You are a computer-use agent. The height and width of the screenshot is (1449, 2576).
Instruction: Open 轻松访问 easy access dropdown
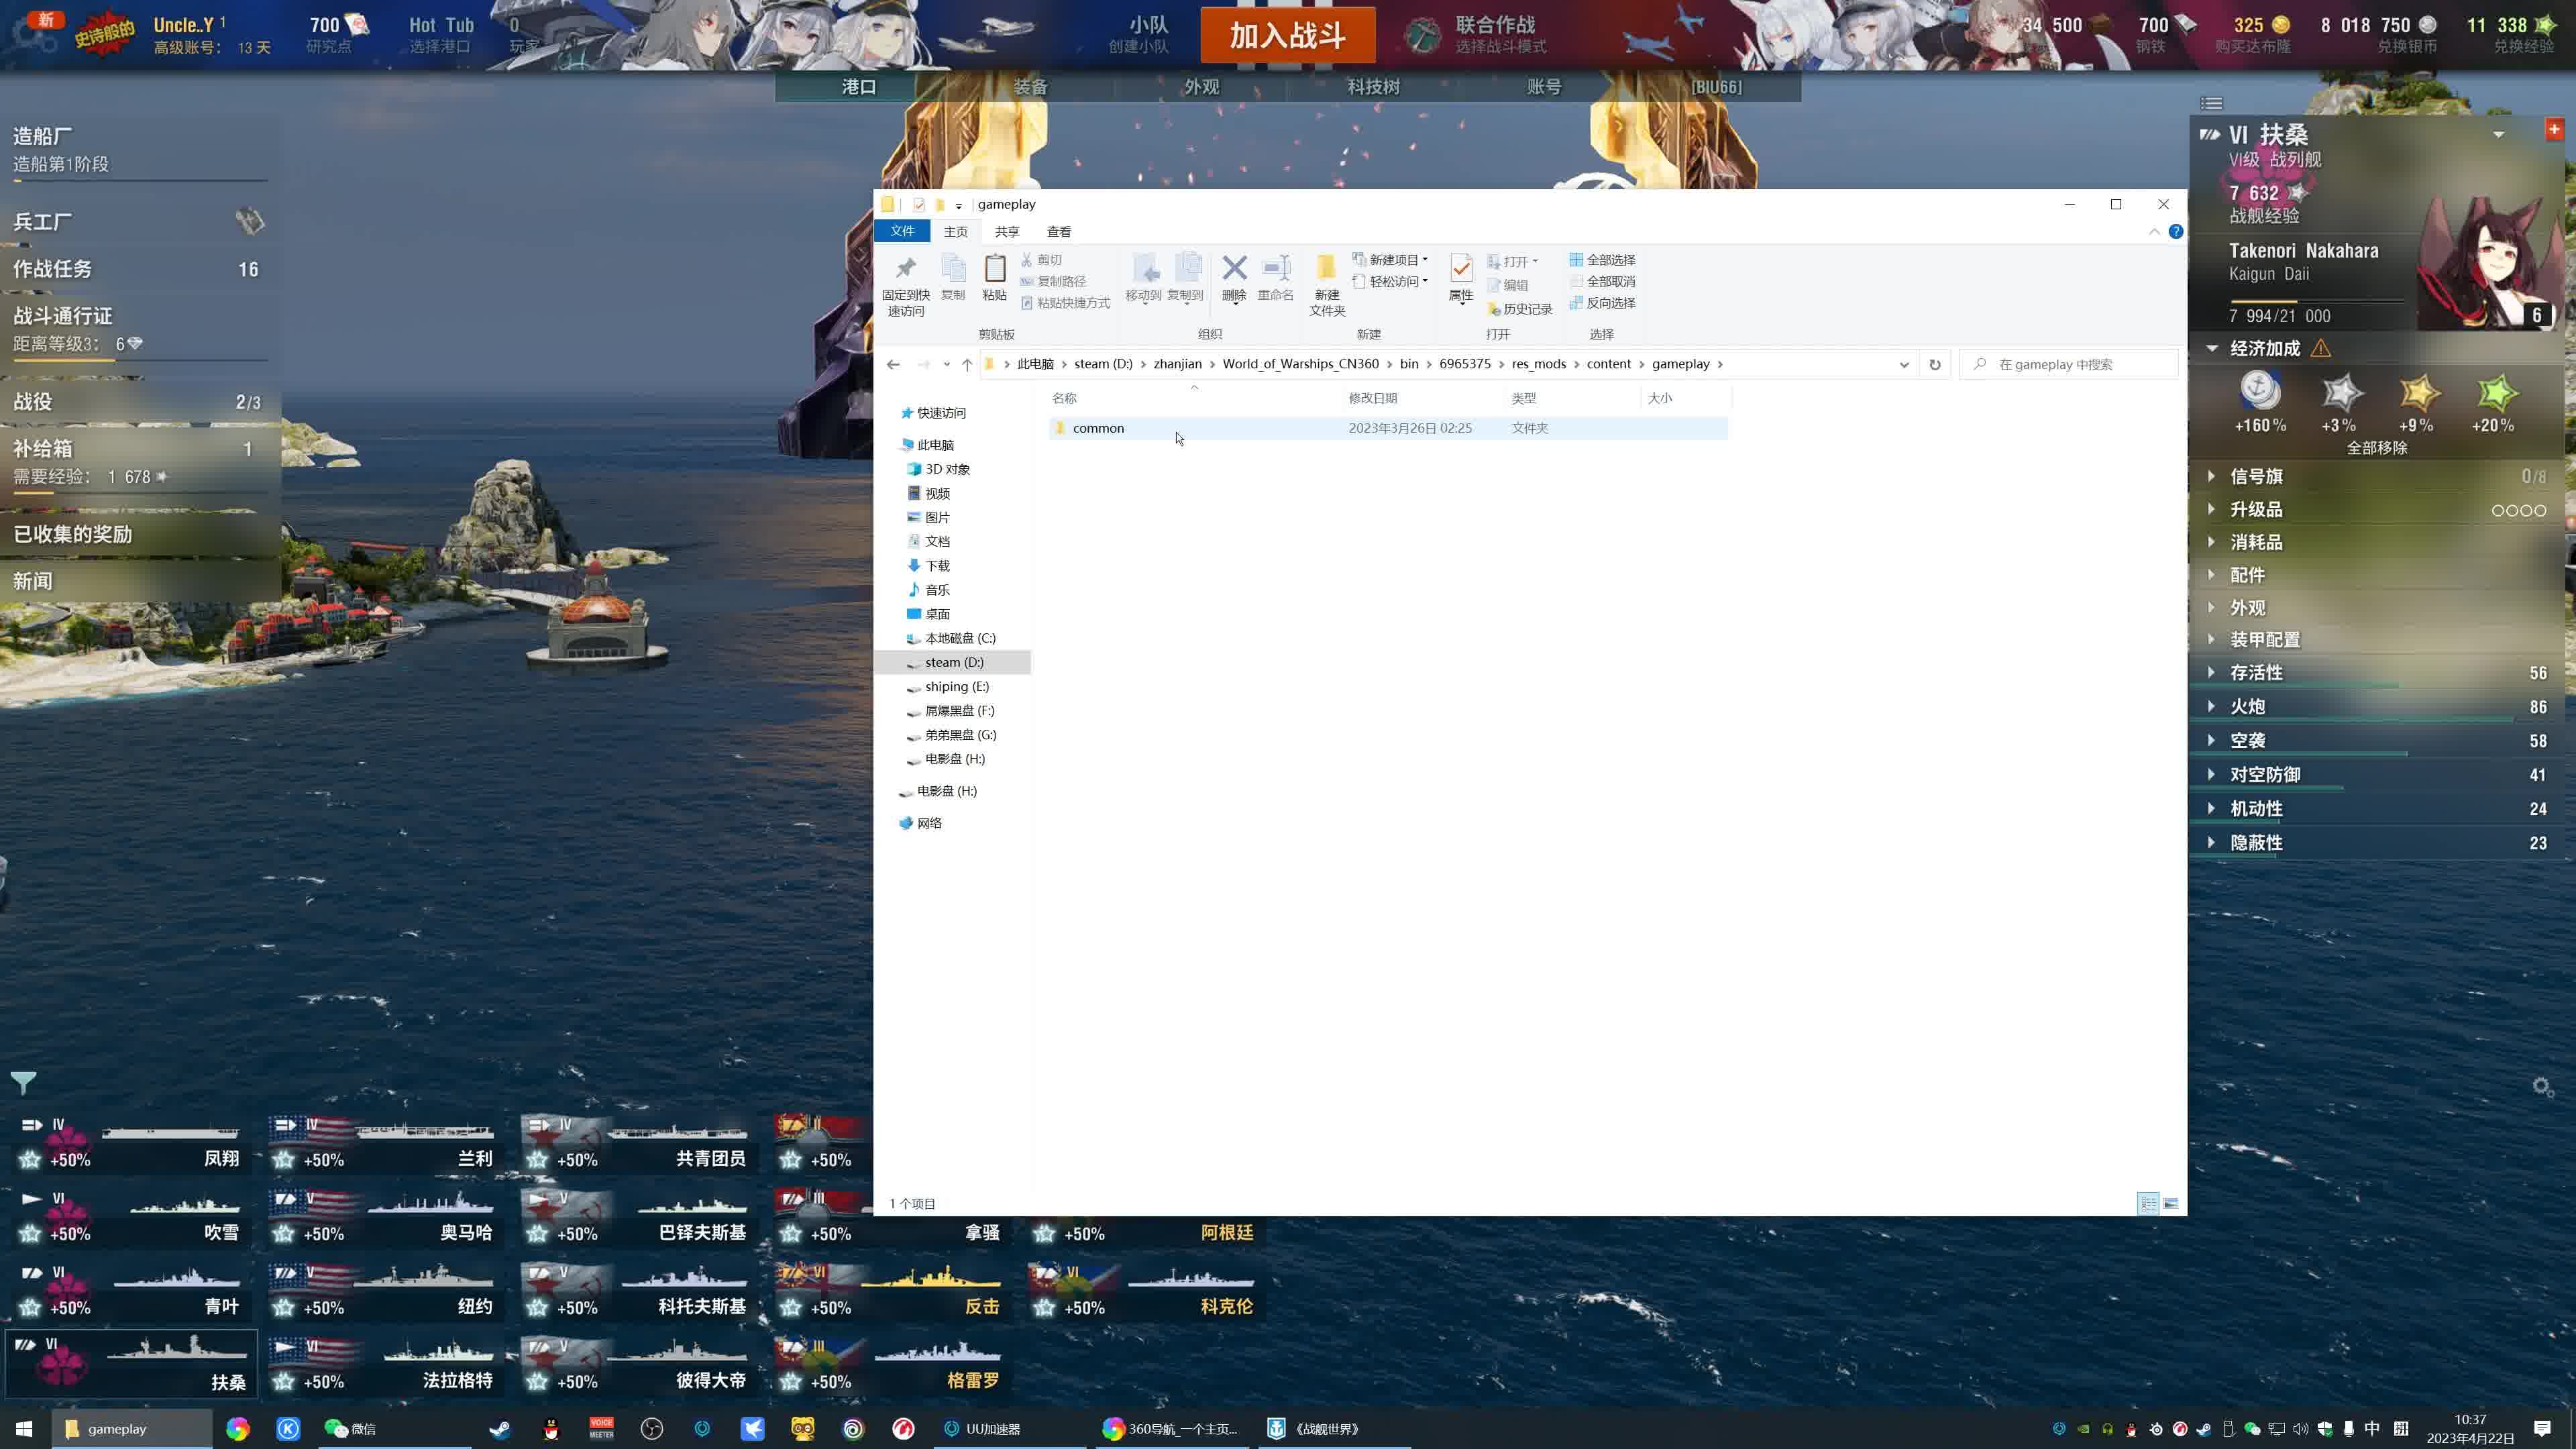(1391, 282)
